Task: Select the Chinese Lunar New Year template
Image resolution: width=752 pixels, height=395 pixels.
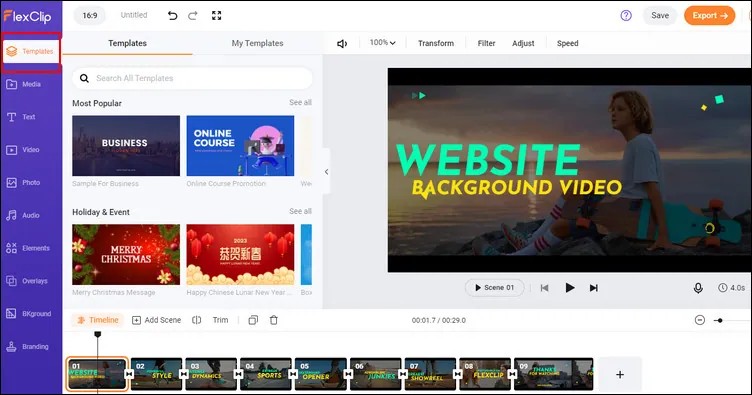Action: pyautogui.click(x=240, y=255)
